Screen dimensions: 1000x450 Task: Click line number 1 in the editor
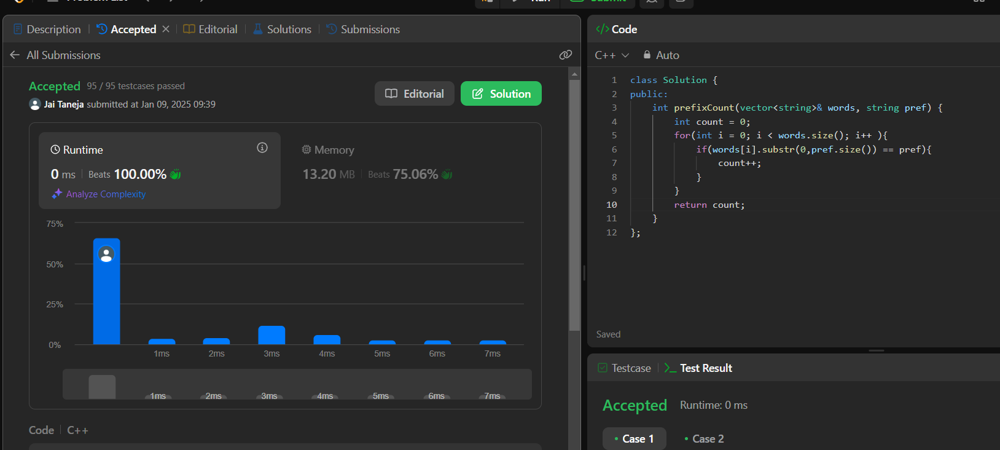click(x=614, y=80)
